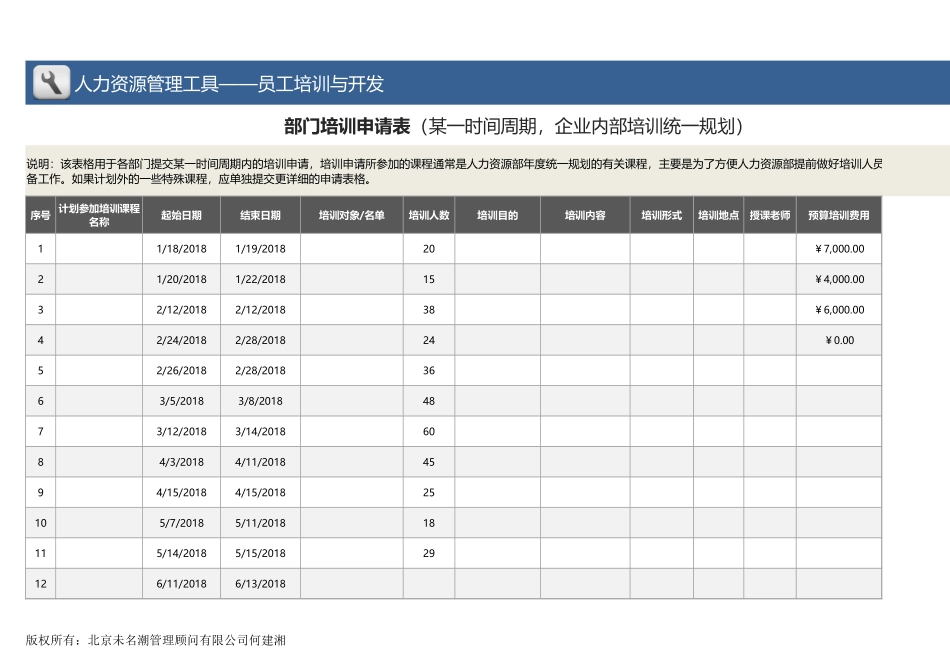Click trainee count cell 25
This screenshot has height=672, width=950.
[x=429, y=493]
